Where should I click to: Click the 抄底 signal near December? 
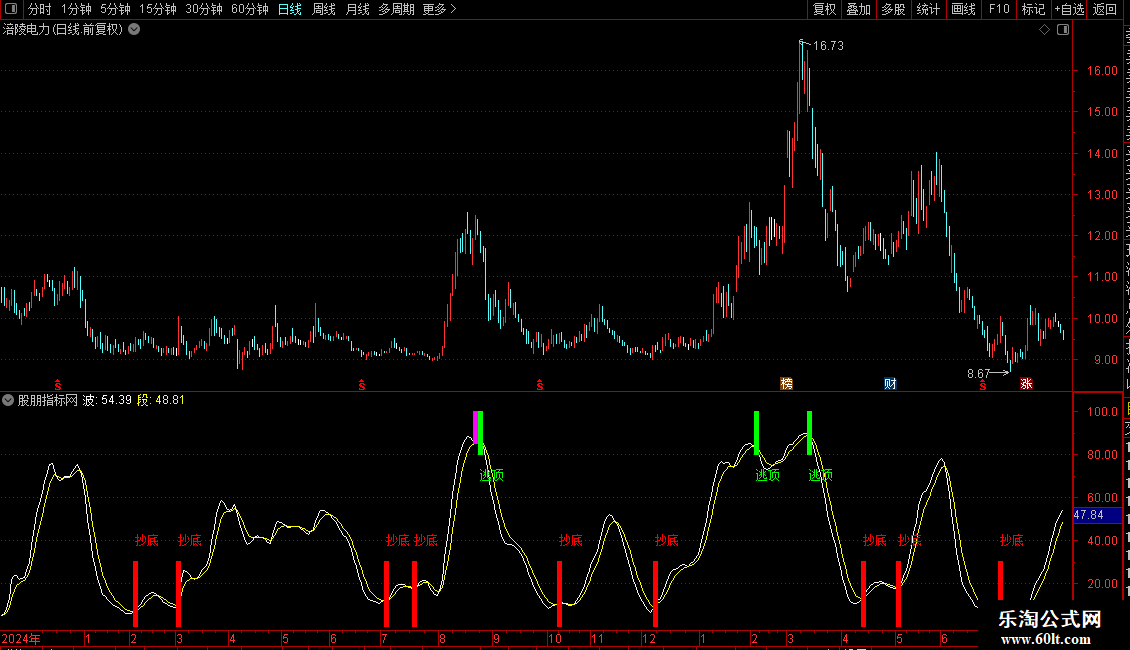[667, 540]
